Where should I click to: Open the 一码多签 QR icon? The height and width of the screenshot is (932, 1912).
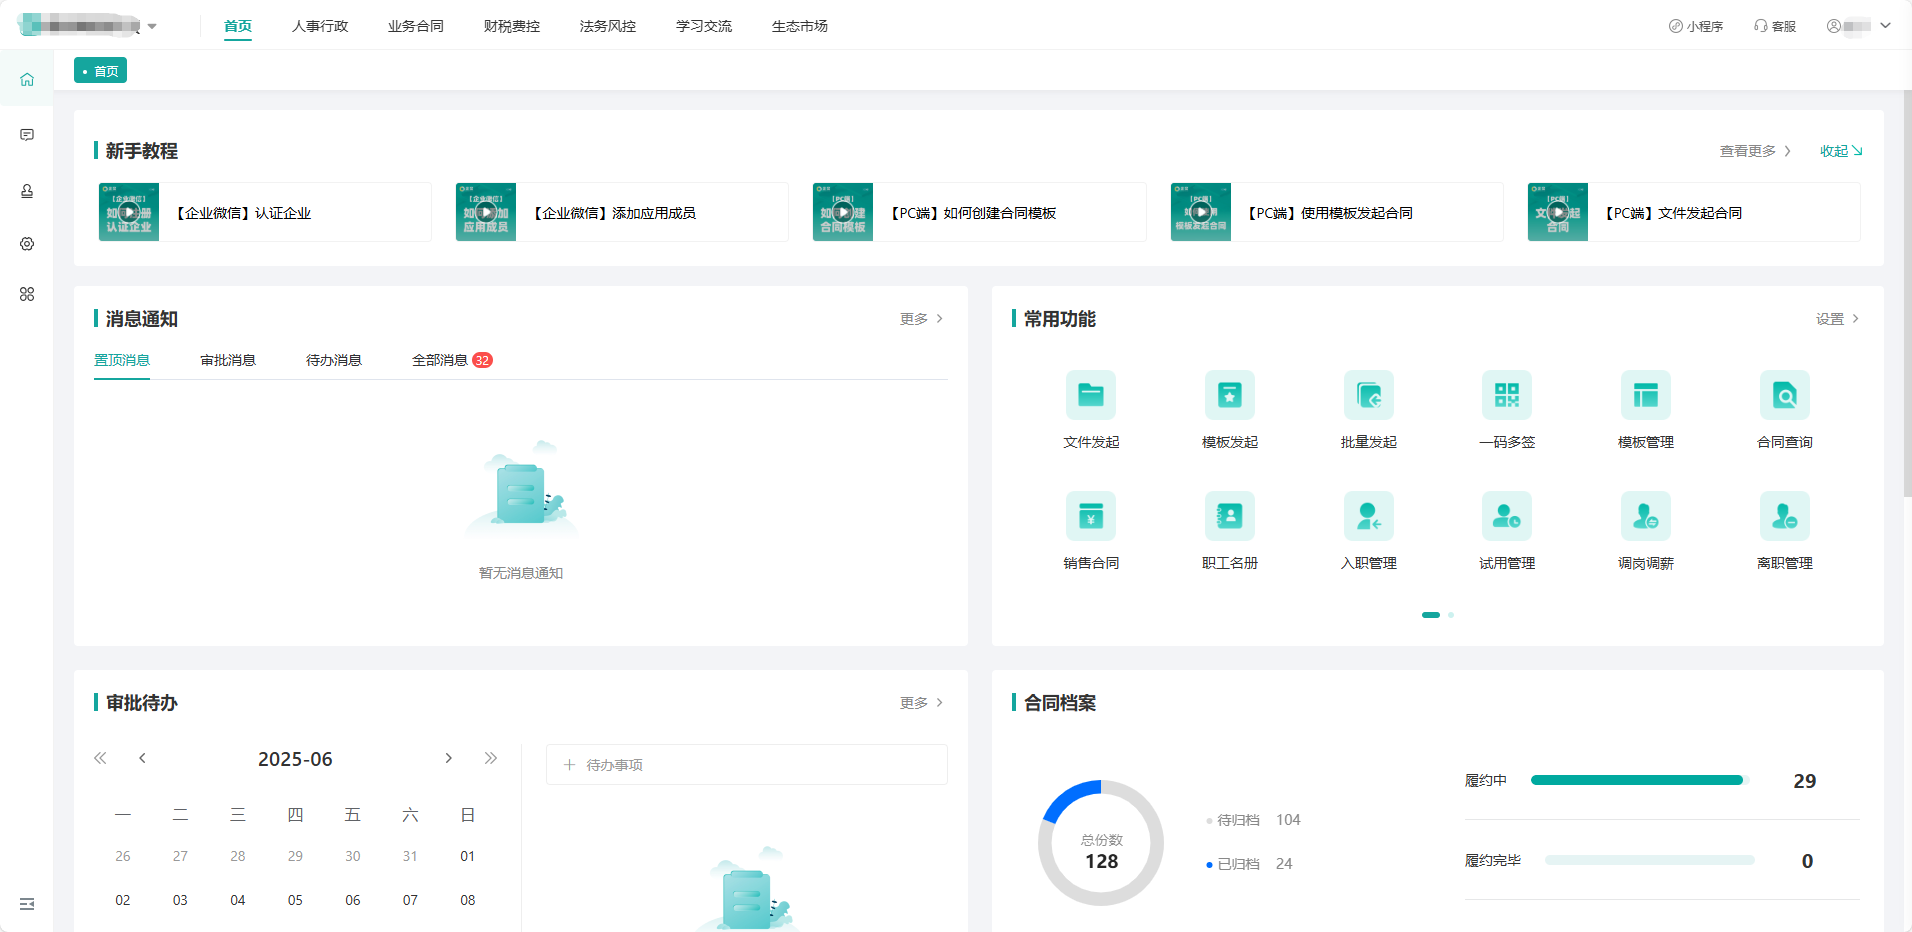1506,396
